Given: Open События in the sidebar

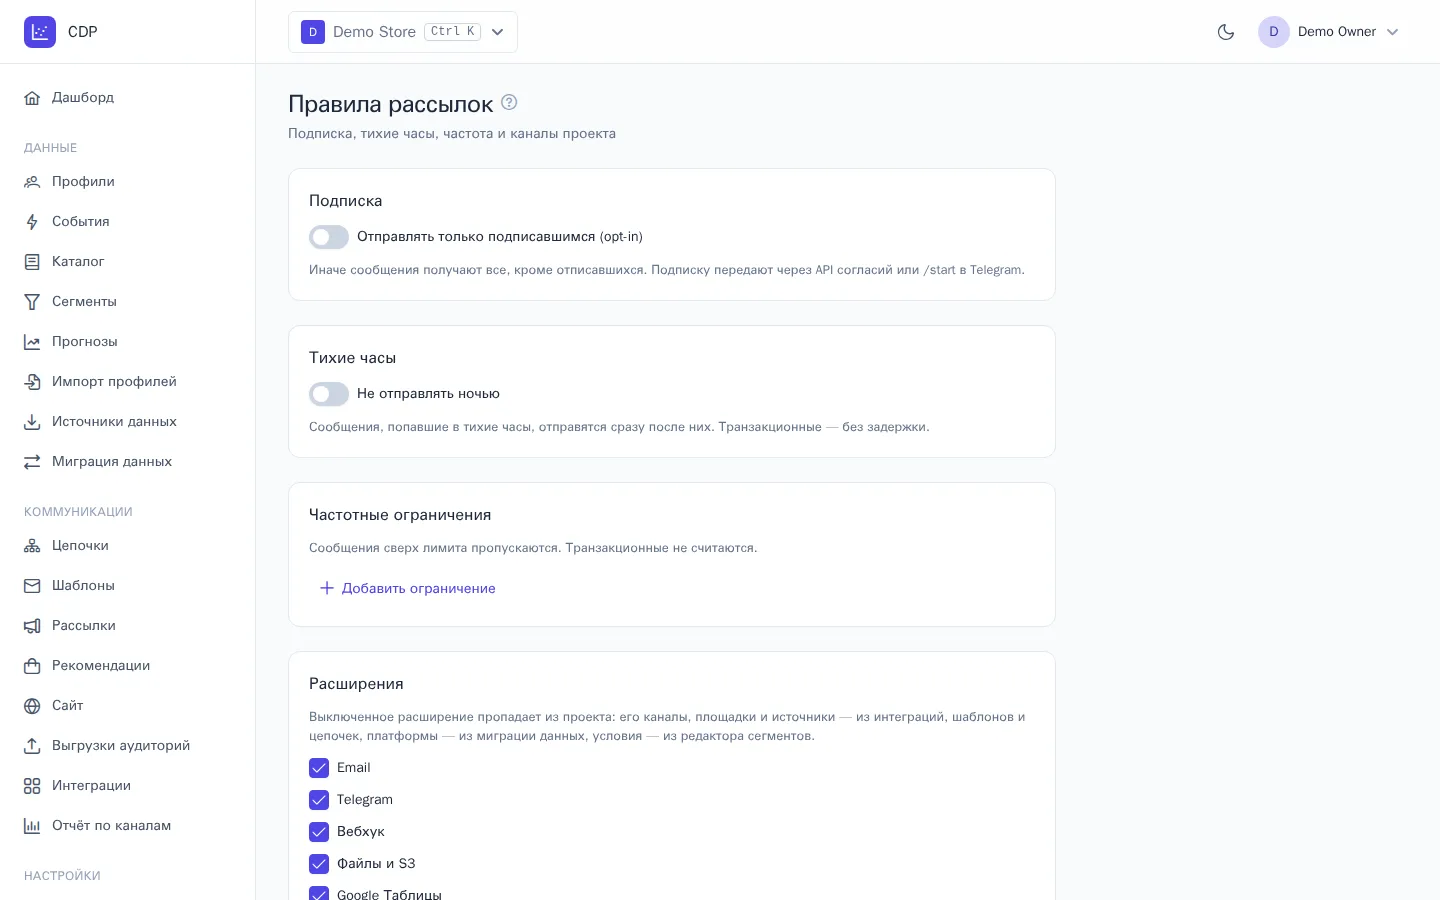Looking at the screenshot, I should pos(128,222).
